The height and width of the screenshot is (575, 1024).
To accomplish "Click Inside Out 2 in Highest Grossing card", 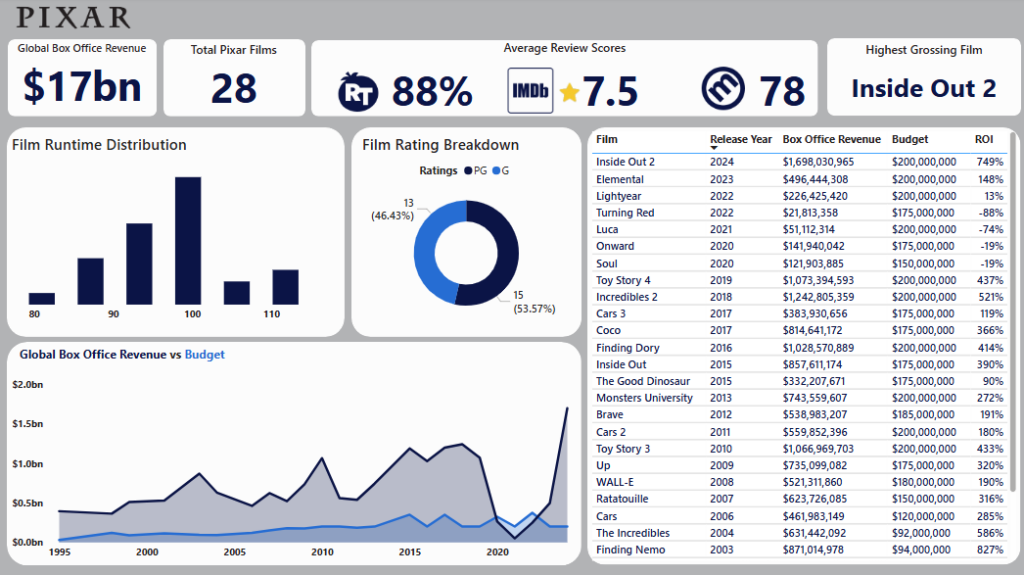I will pyautogui.click(x=924, y=88).
